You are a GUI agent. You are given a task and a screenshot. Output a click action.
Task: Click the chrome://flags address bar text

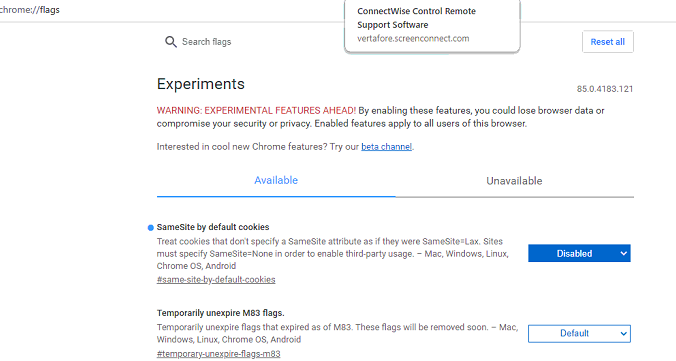(30, 10)
